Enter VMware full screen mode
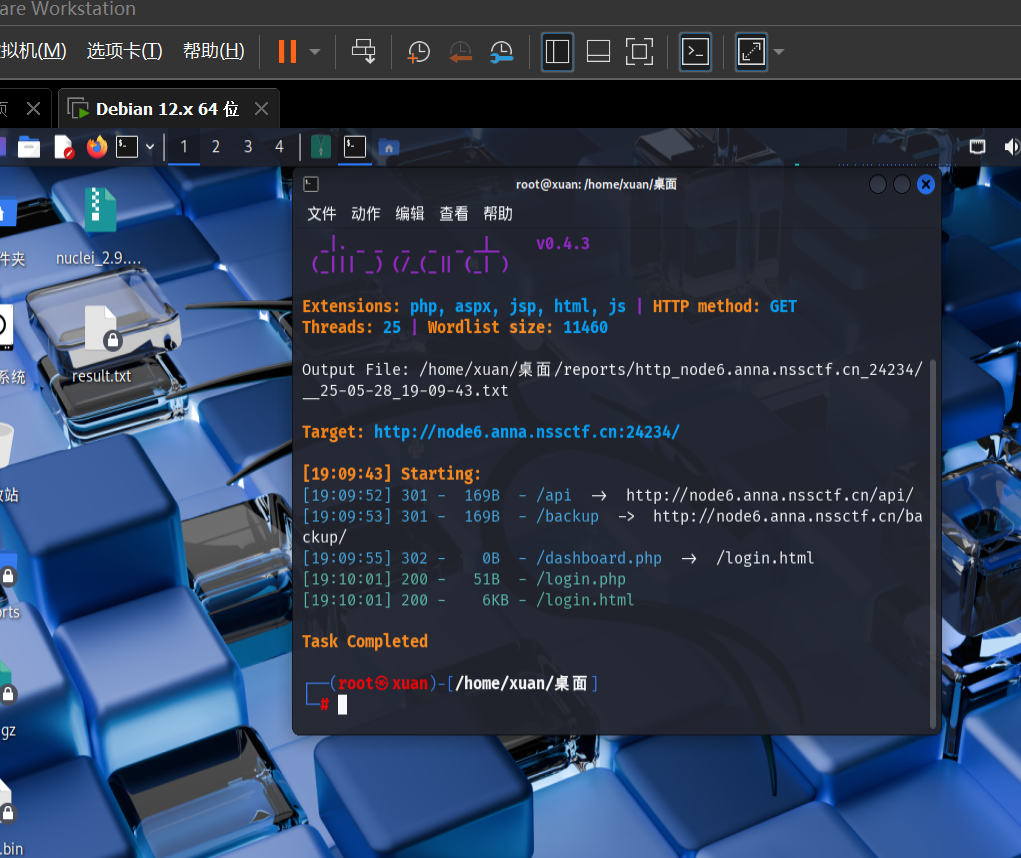This screenshot has width=1021, height=858. point(639,51)
